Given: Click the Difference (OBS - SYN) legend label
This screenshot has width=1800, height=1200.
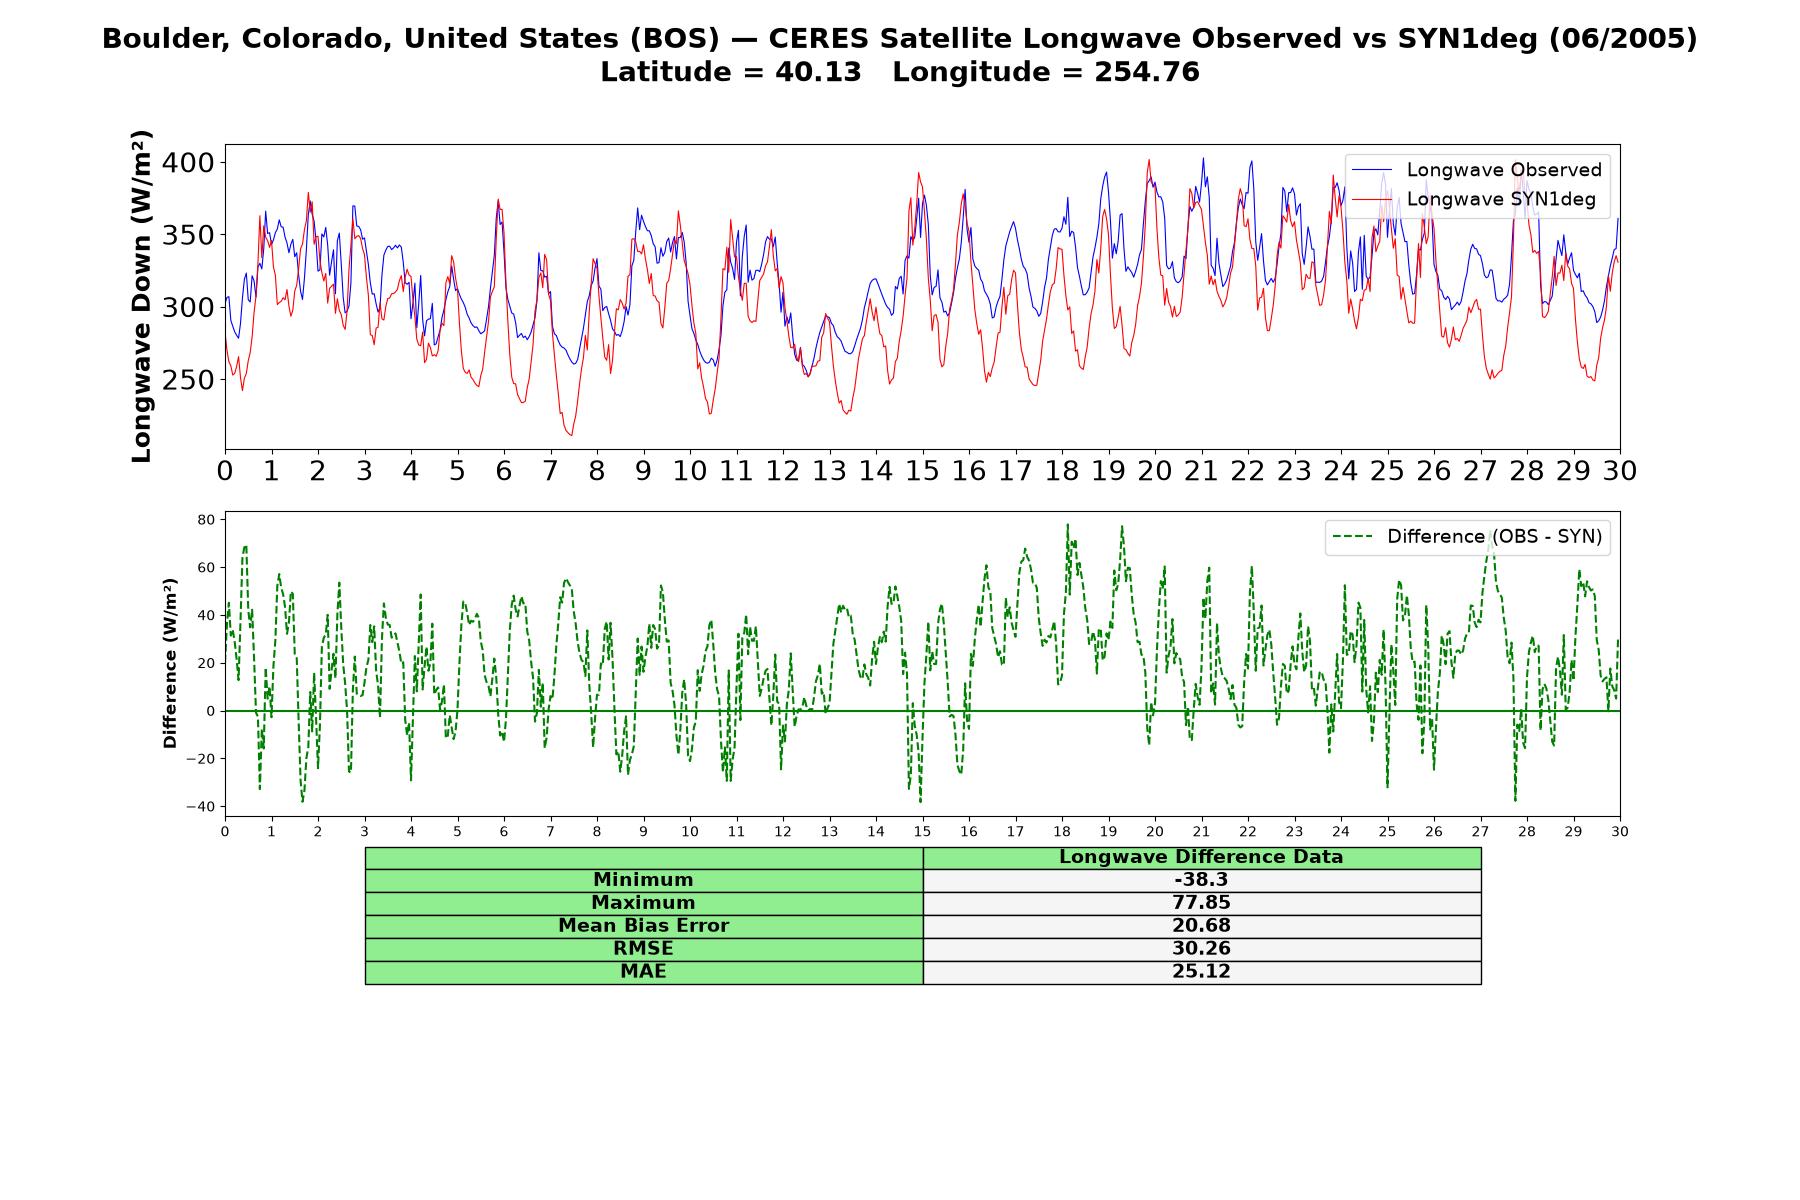Looking at the screenshot, I should tap(1494, 537).
